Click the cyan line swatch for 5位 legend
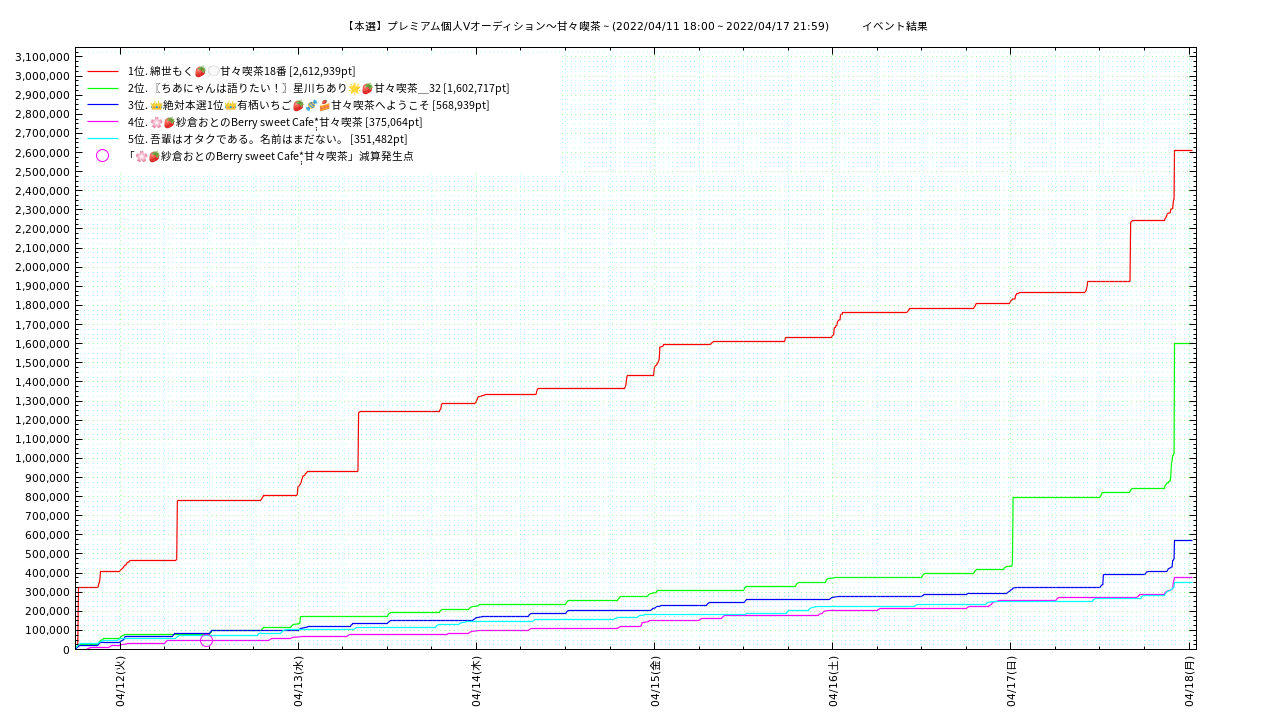The image size is (1280, 720). pyautogui.click(x=103, y=139)
